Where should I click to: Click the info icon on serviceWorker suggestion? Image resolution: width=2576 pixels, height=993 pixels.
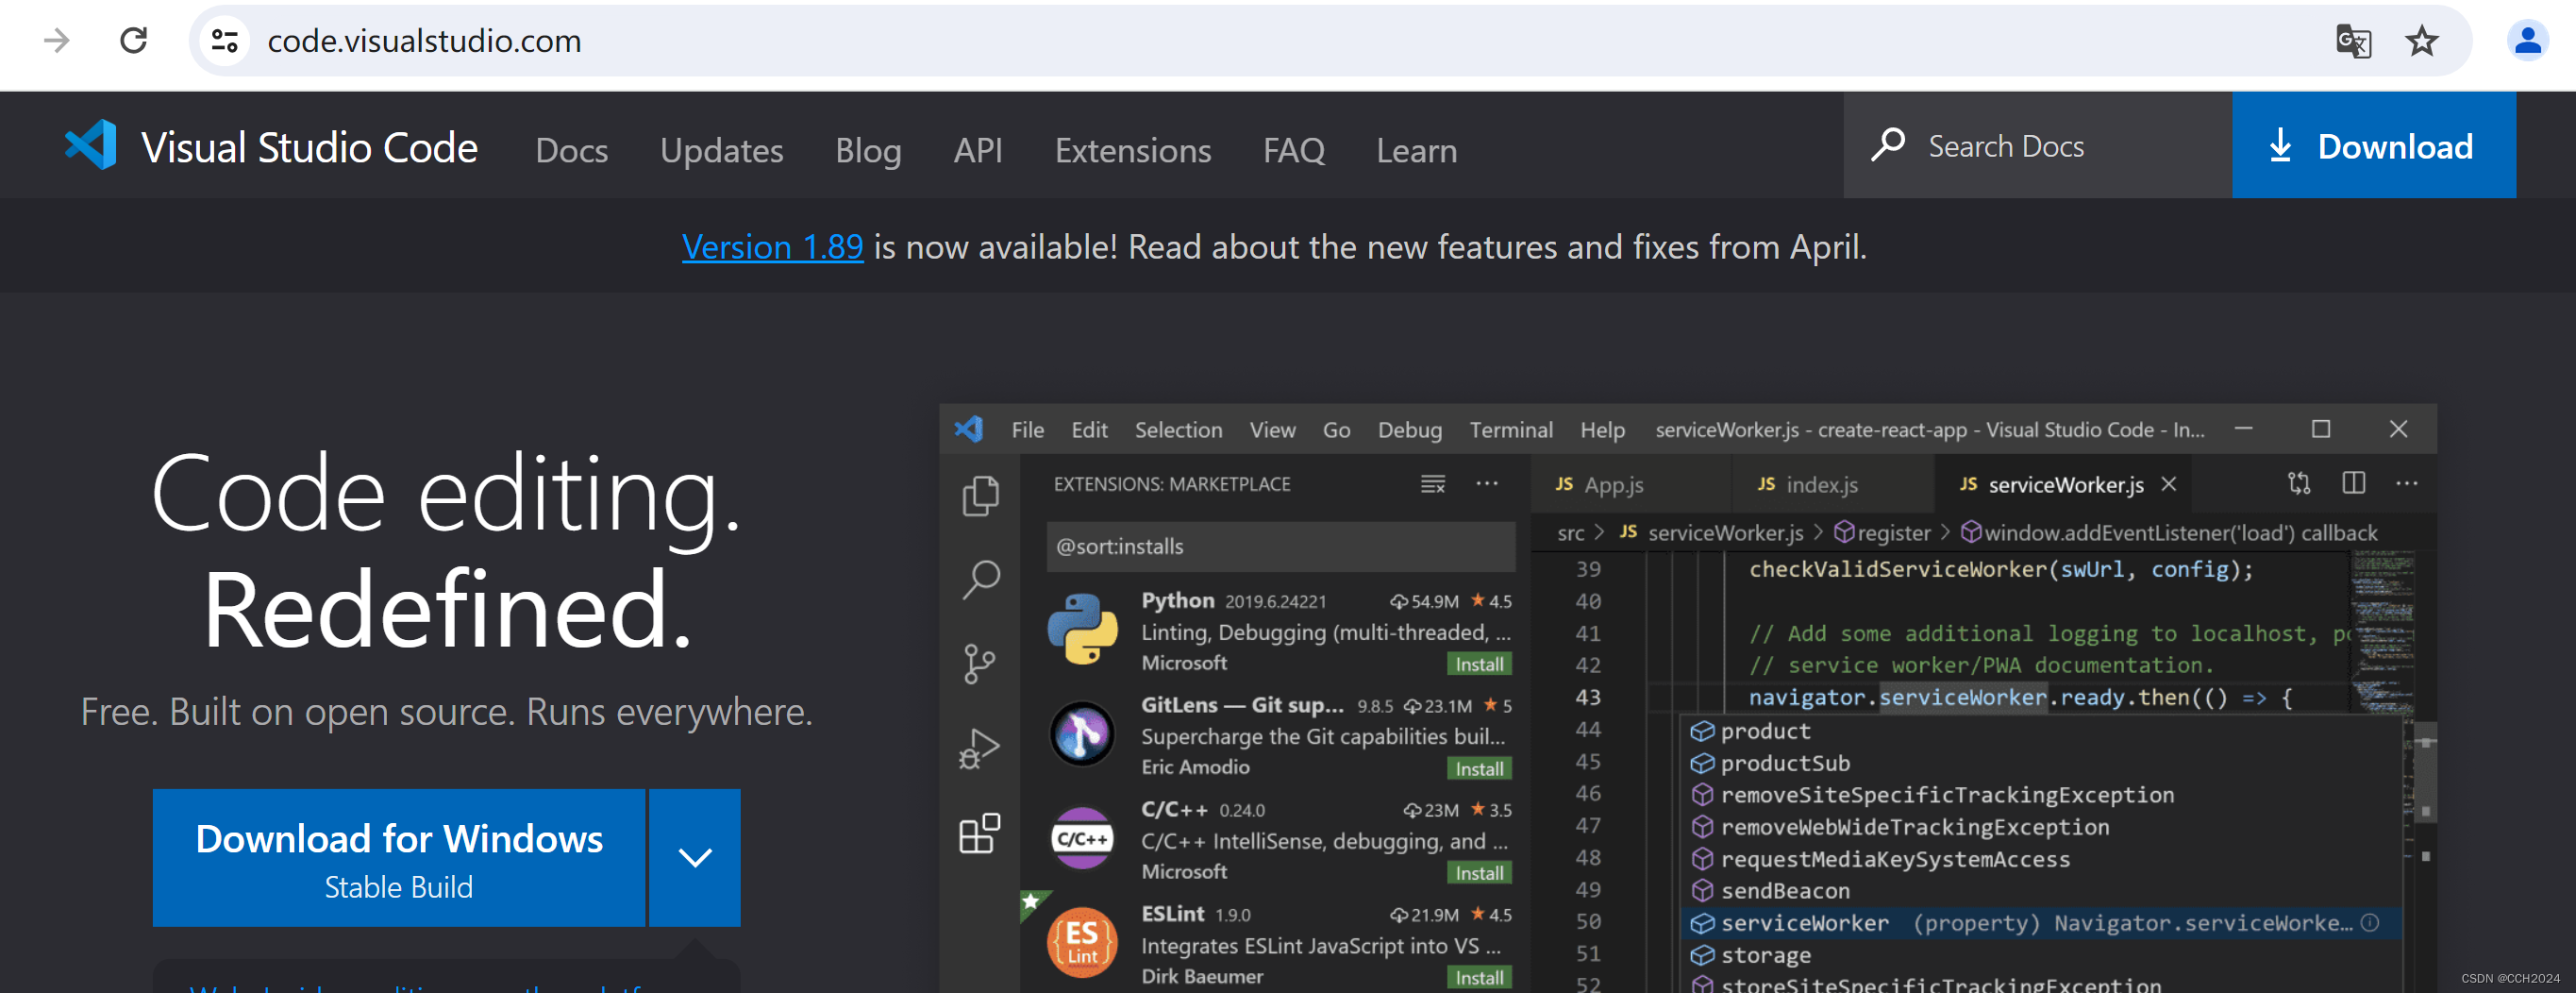point(2370,923)
